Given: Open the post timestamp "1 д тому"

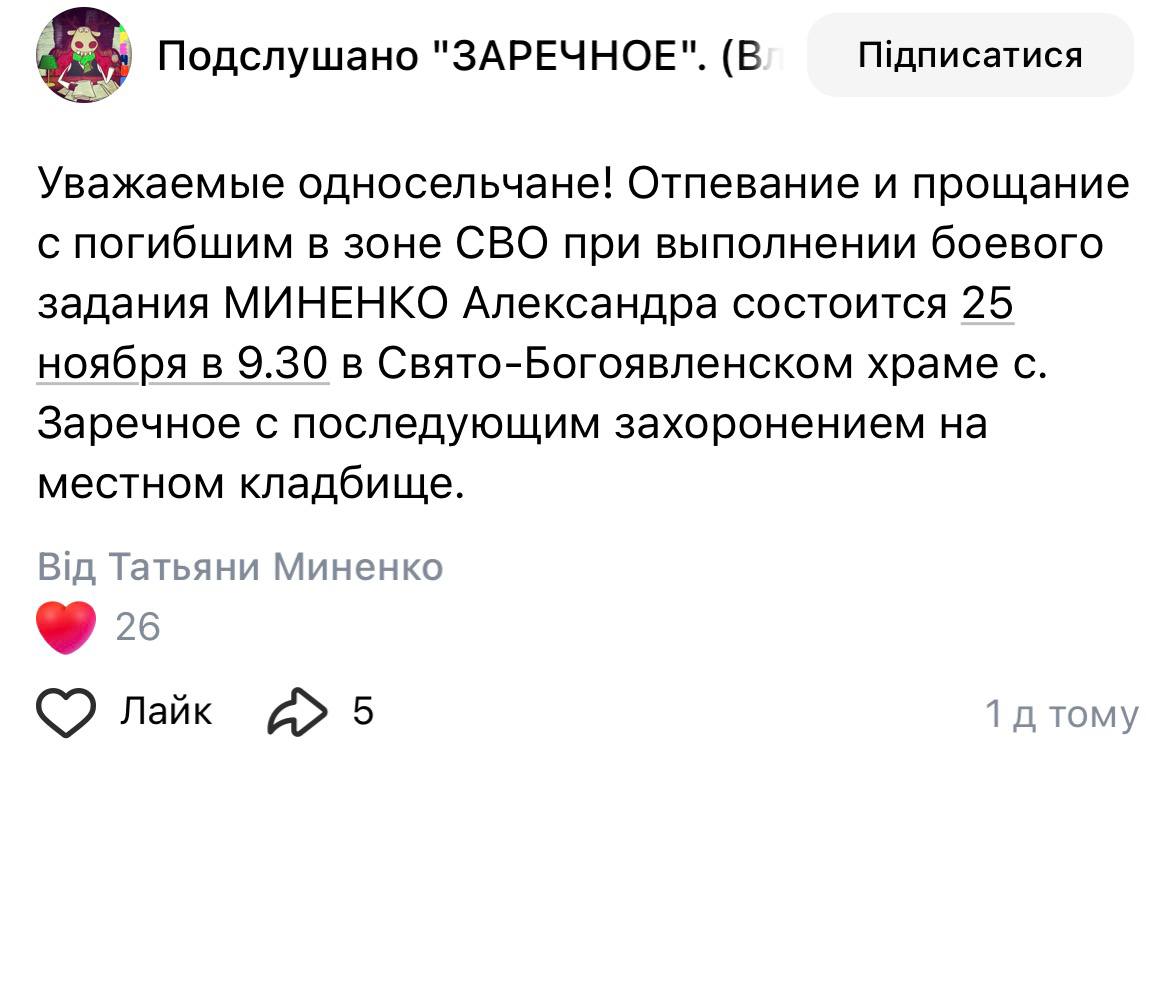Looking at the screenshot, I should (1061, 714).
